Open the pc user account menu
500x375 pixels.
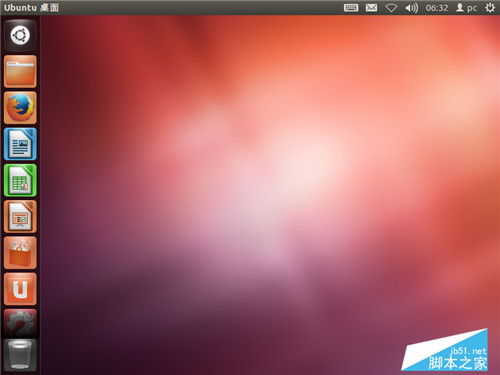(466, 8)
